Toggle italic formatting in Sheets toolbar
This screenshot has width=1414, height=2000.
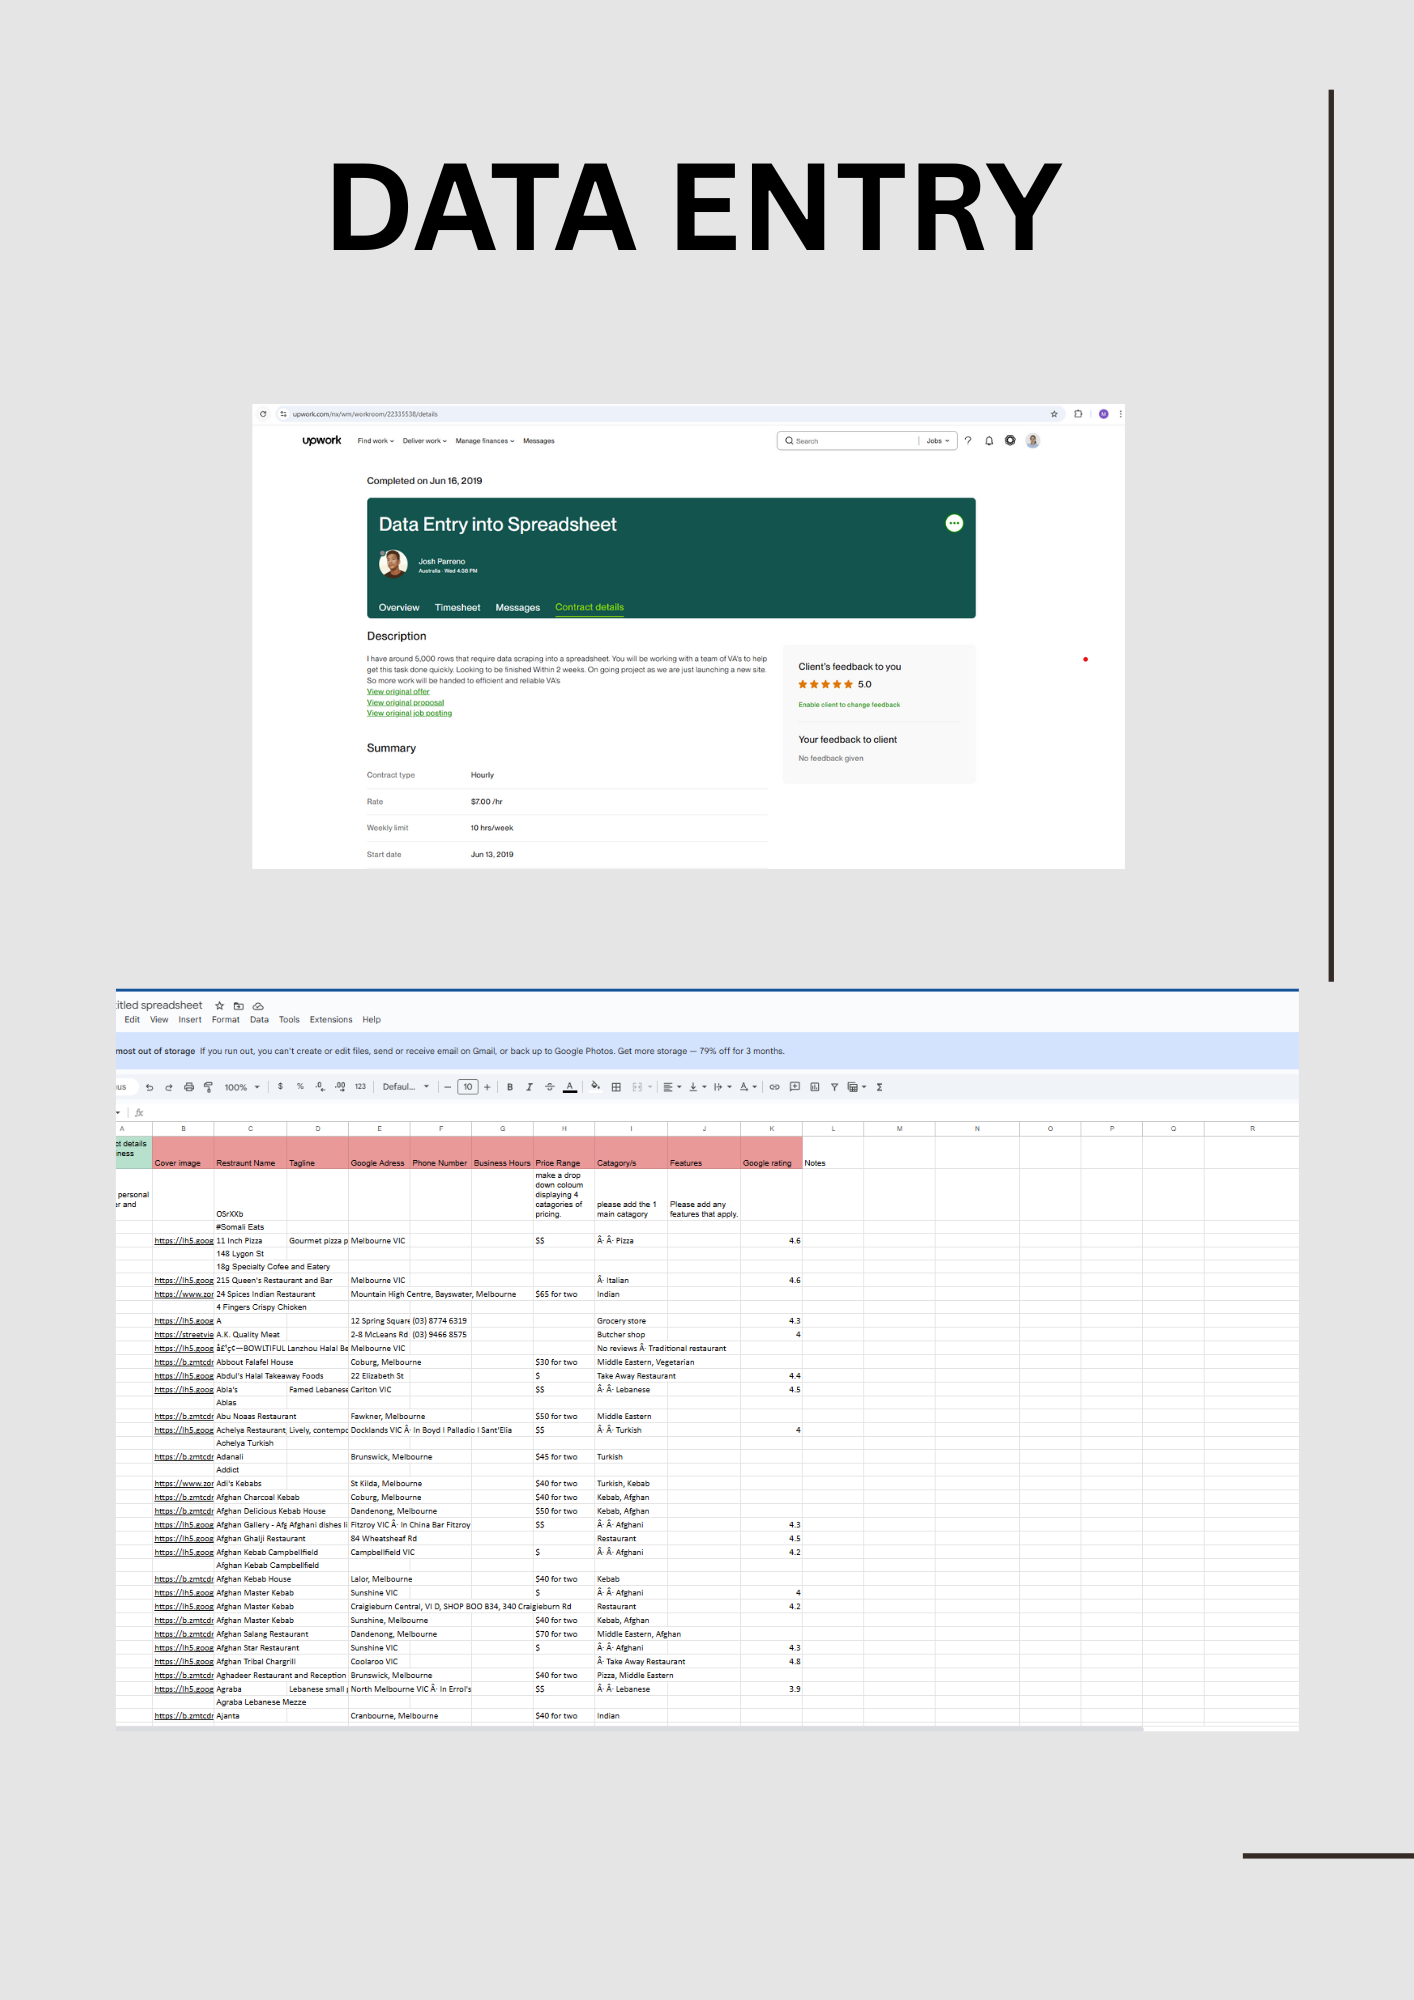click(x=529, y=1087)
